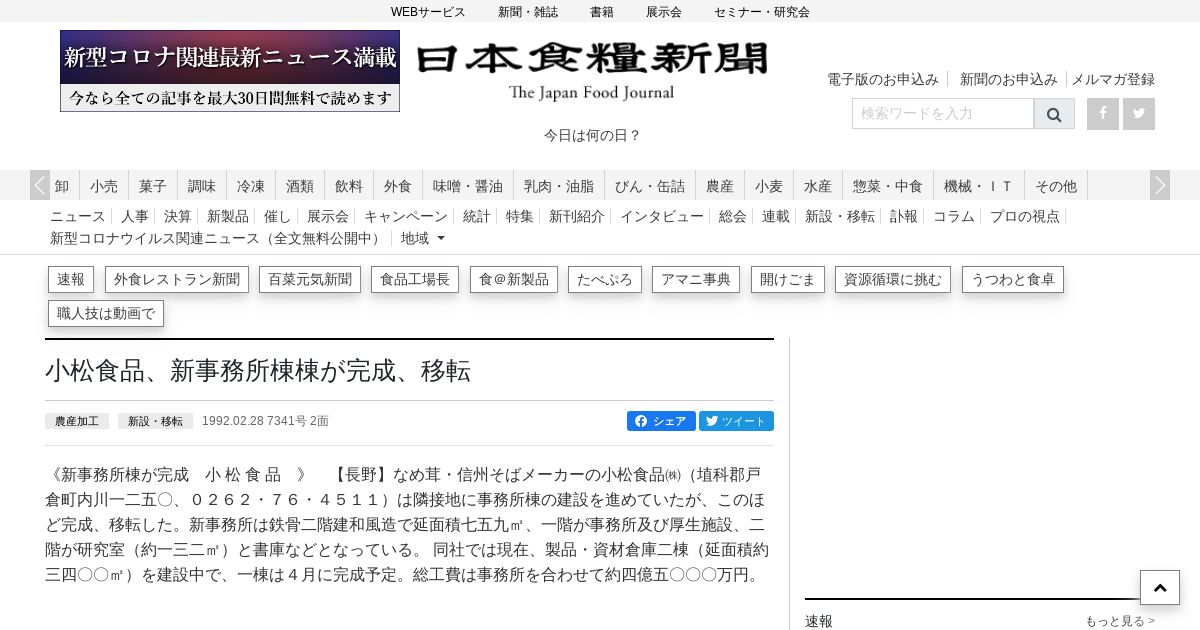Click the search magnifier icon button
1200x630 pixels.
[x=1054, y=114]
